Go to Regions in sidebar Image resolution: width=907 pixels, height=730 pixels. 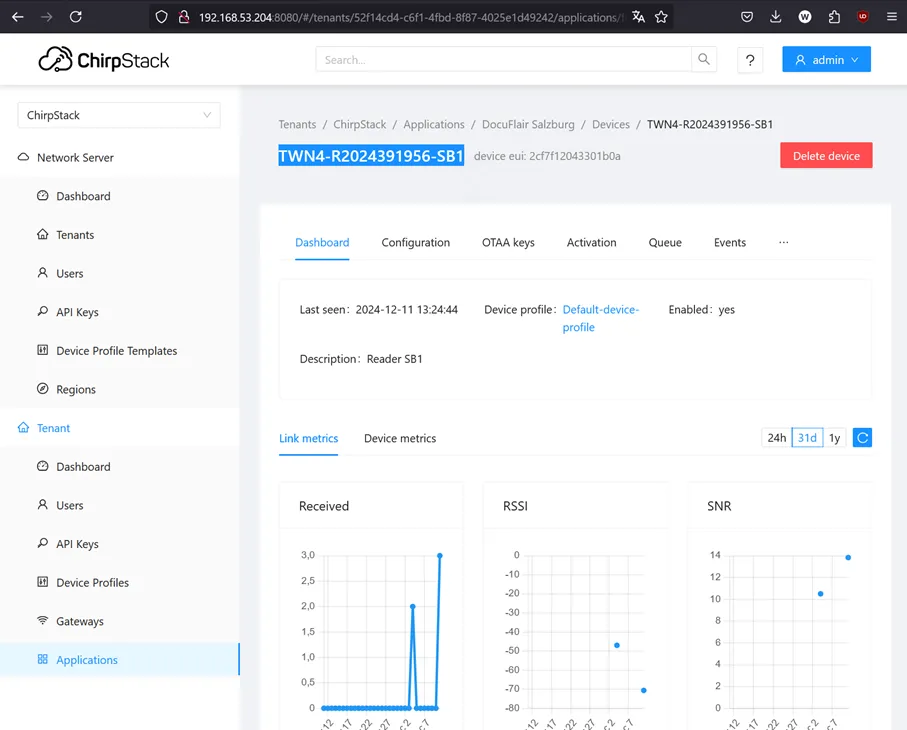tap(76, 389)
